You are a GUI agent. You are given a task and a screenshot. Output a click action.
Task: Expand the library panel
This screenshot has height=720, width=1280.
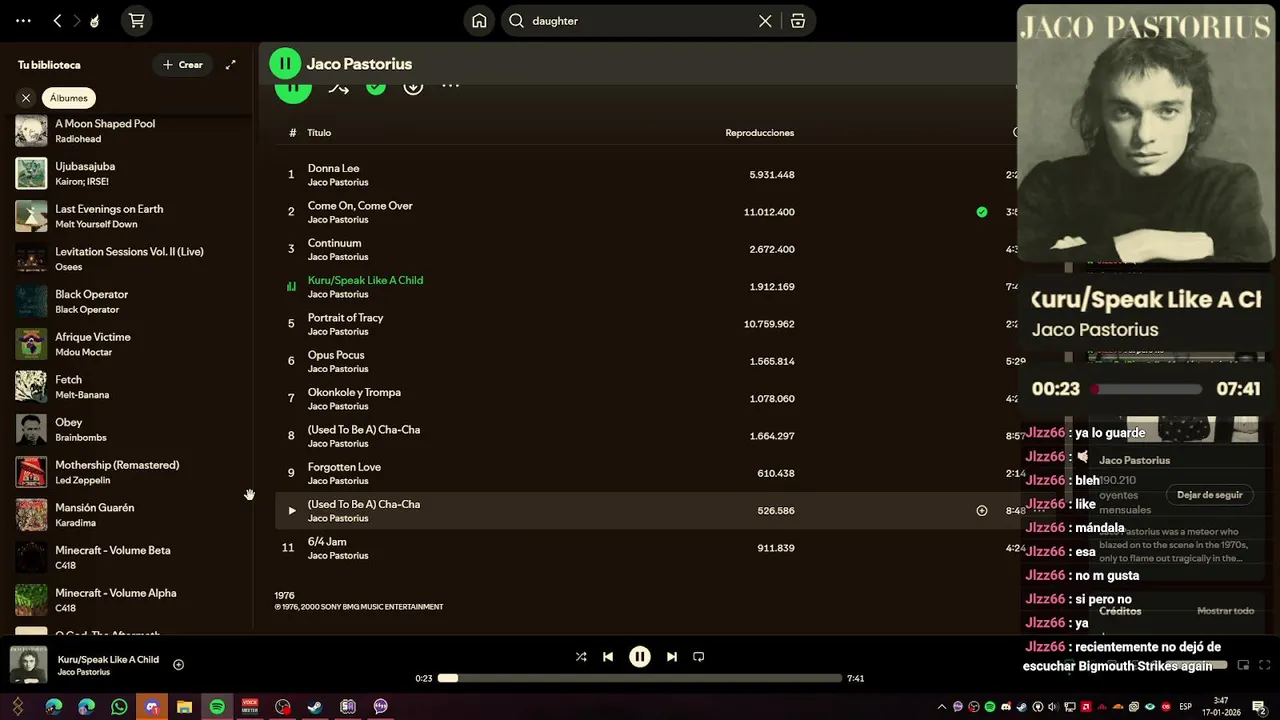[x=231, y=65]
